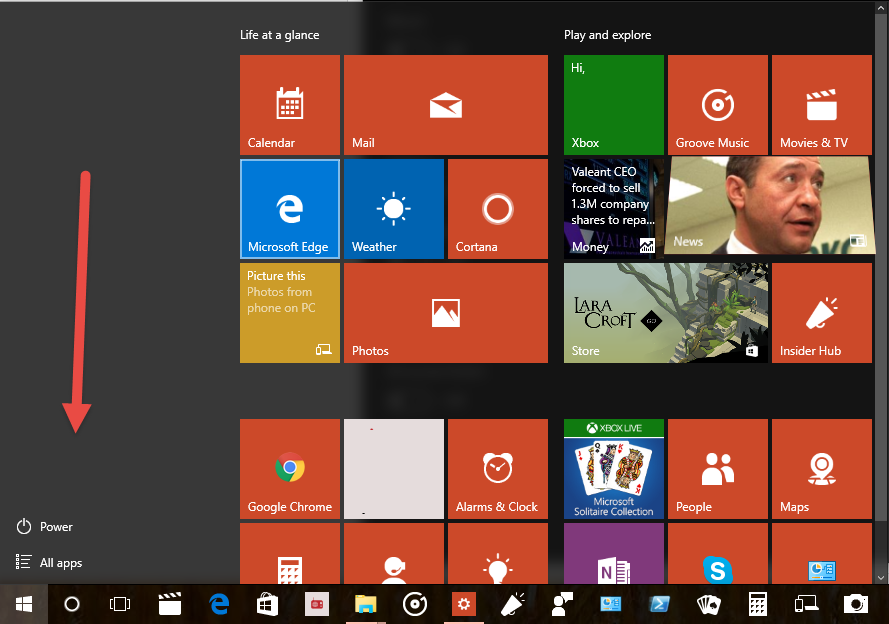Show the All apps list

pos(49,562)
